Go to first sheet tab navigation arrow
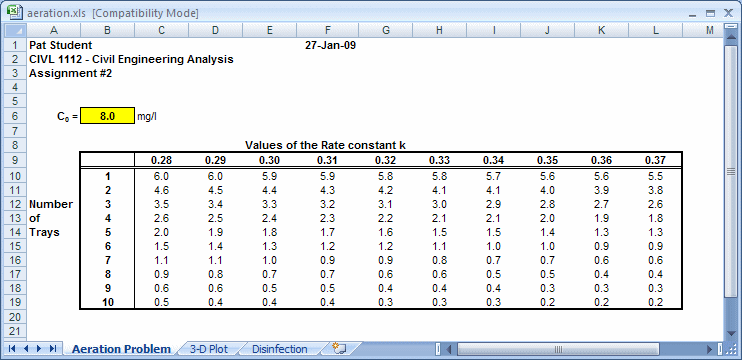Screen dimensions: 742x360 11,349
